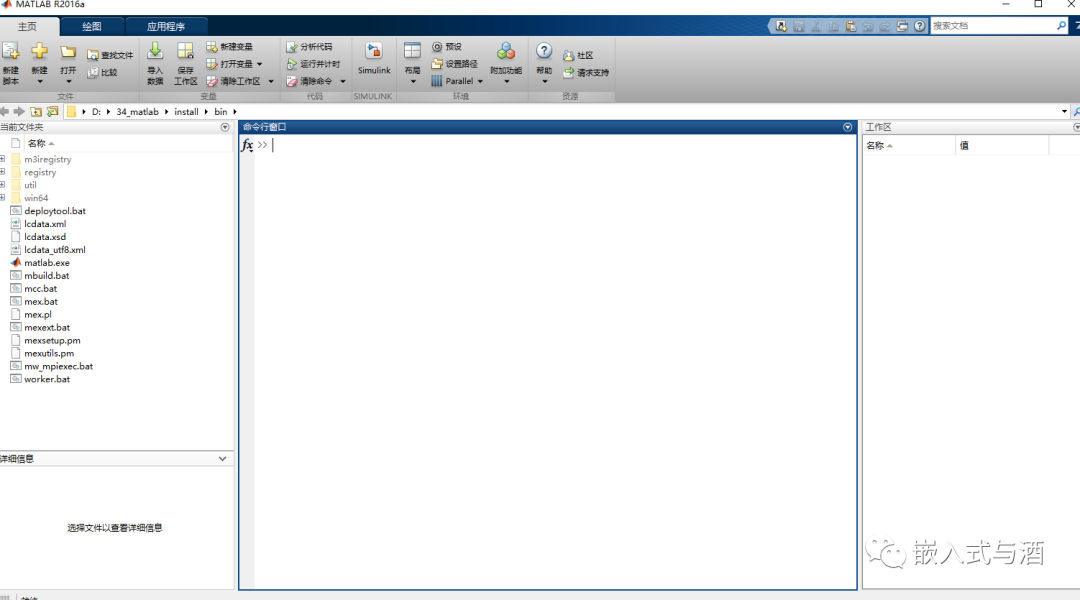This screenshot has height=600, width=1080.
Task: Expand the 布局 dropdown arrow
Action: point(413,82)
